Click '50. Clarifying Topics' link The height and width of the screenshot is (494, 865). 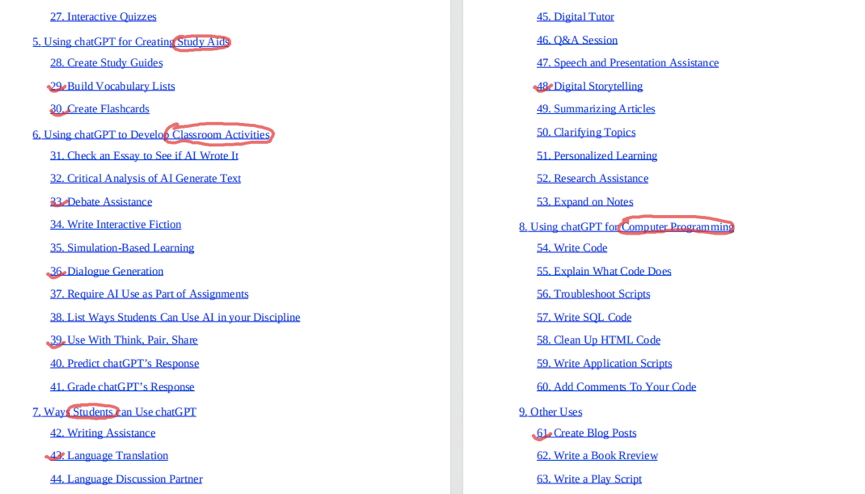pos(586,132)
